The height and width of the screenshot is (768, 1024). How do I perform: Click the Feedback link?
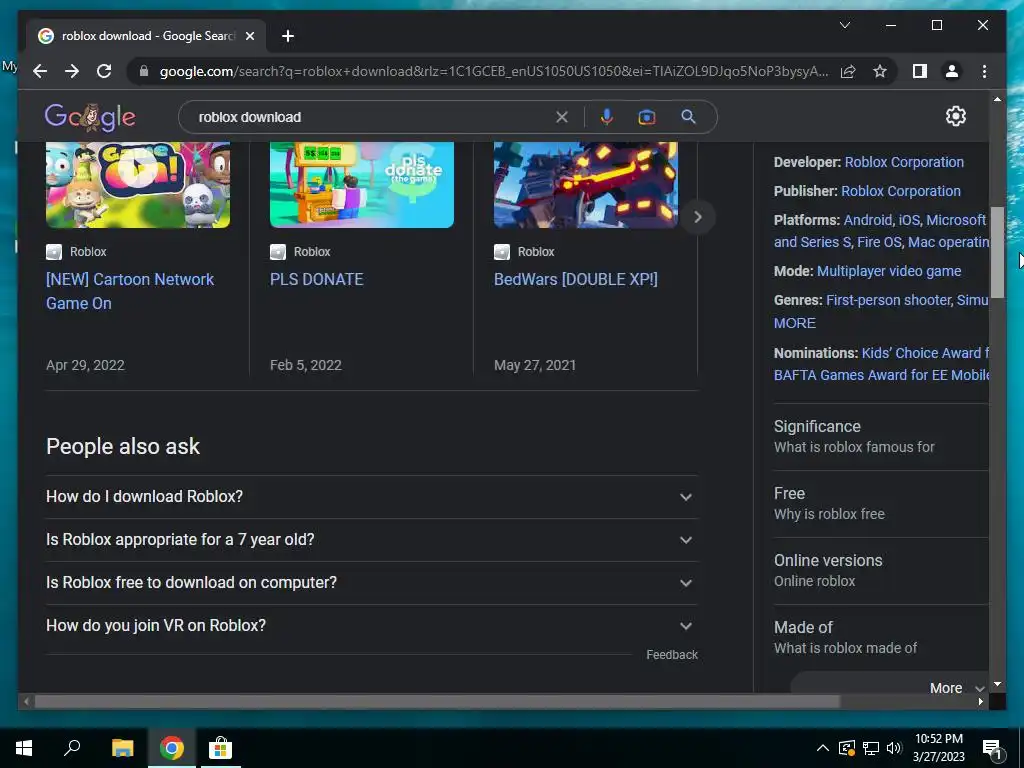672,654
